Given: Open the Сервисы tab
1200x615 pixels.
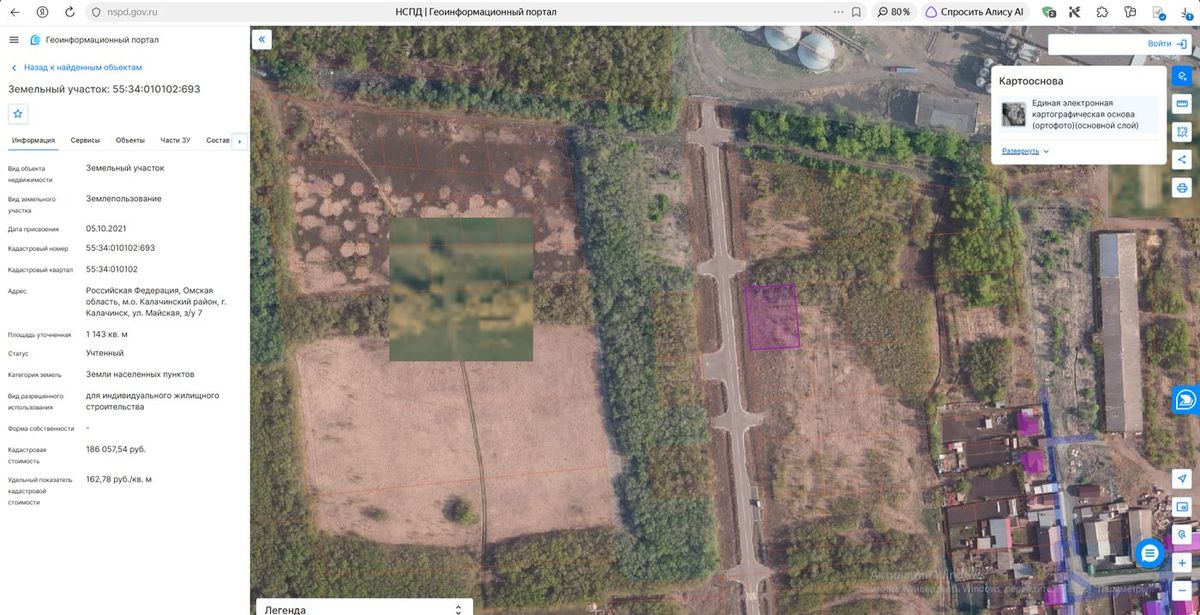Looking at the screenshot, I should pos(85,140).
